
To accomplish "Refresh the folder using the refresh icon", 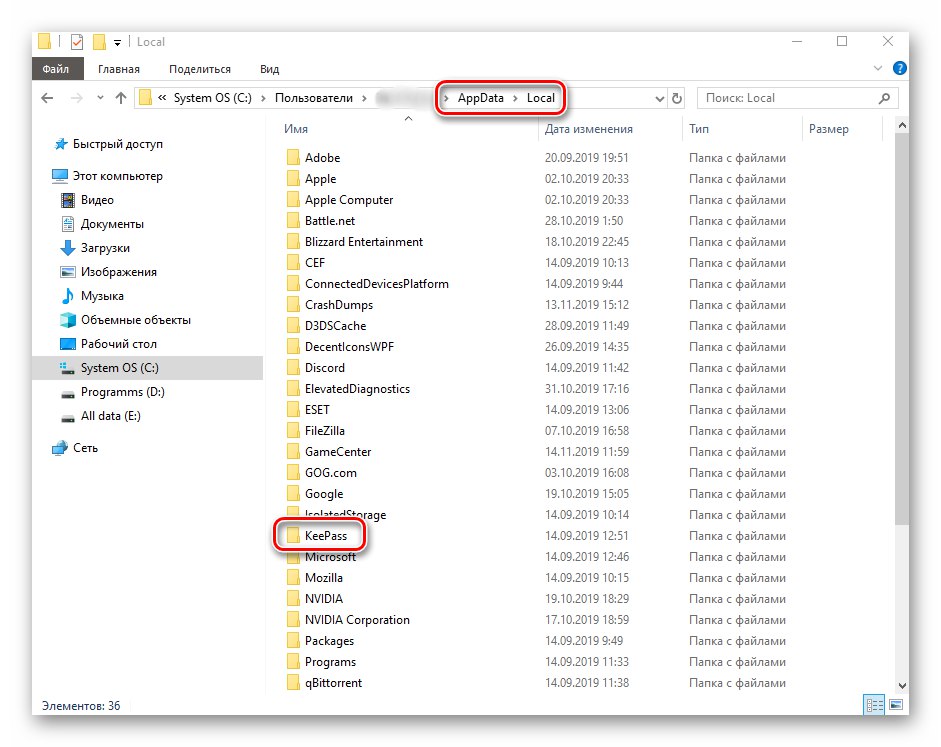I will (676, 97).
